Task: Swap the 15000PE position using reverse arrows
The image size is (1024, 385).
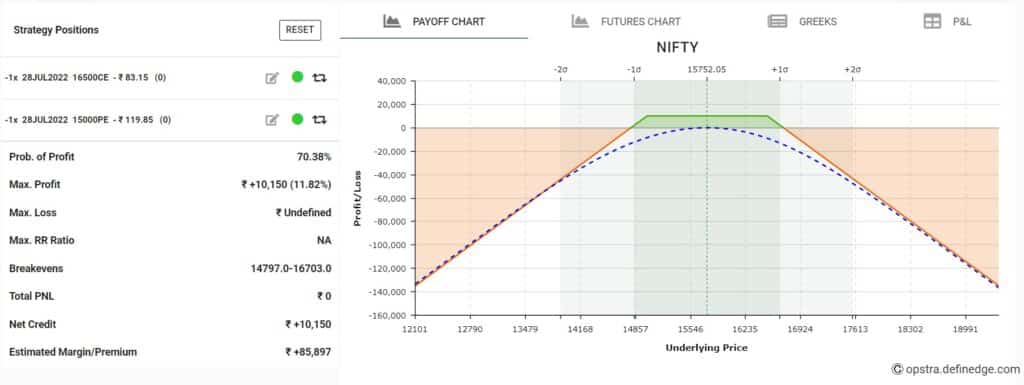Action: click(x=319, y=119)
